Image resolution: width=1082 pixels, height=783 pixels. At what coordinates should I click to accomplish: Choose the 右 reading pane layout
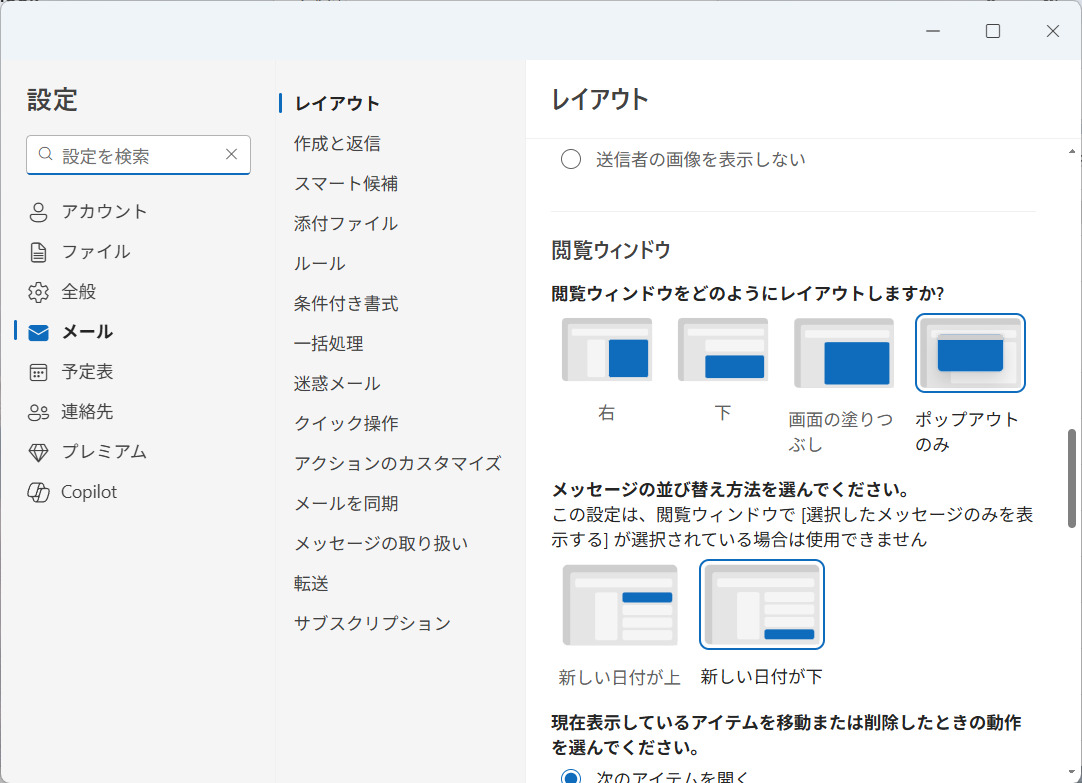607,350
